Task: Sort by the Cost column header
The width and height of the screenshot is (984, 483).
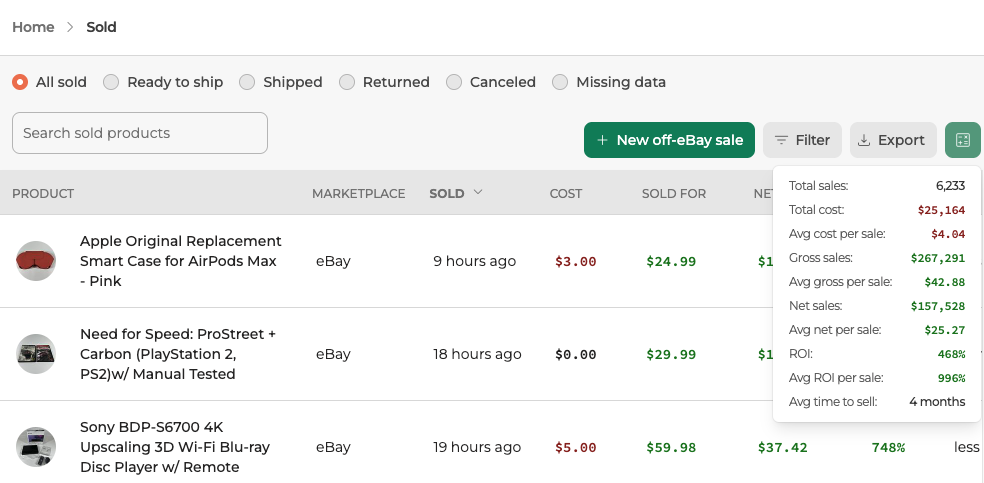Action: coord(565,193)
